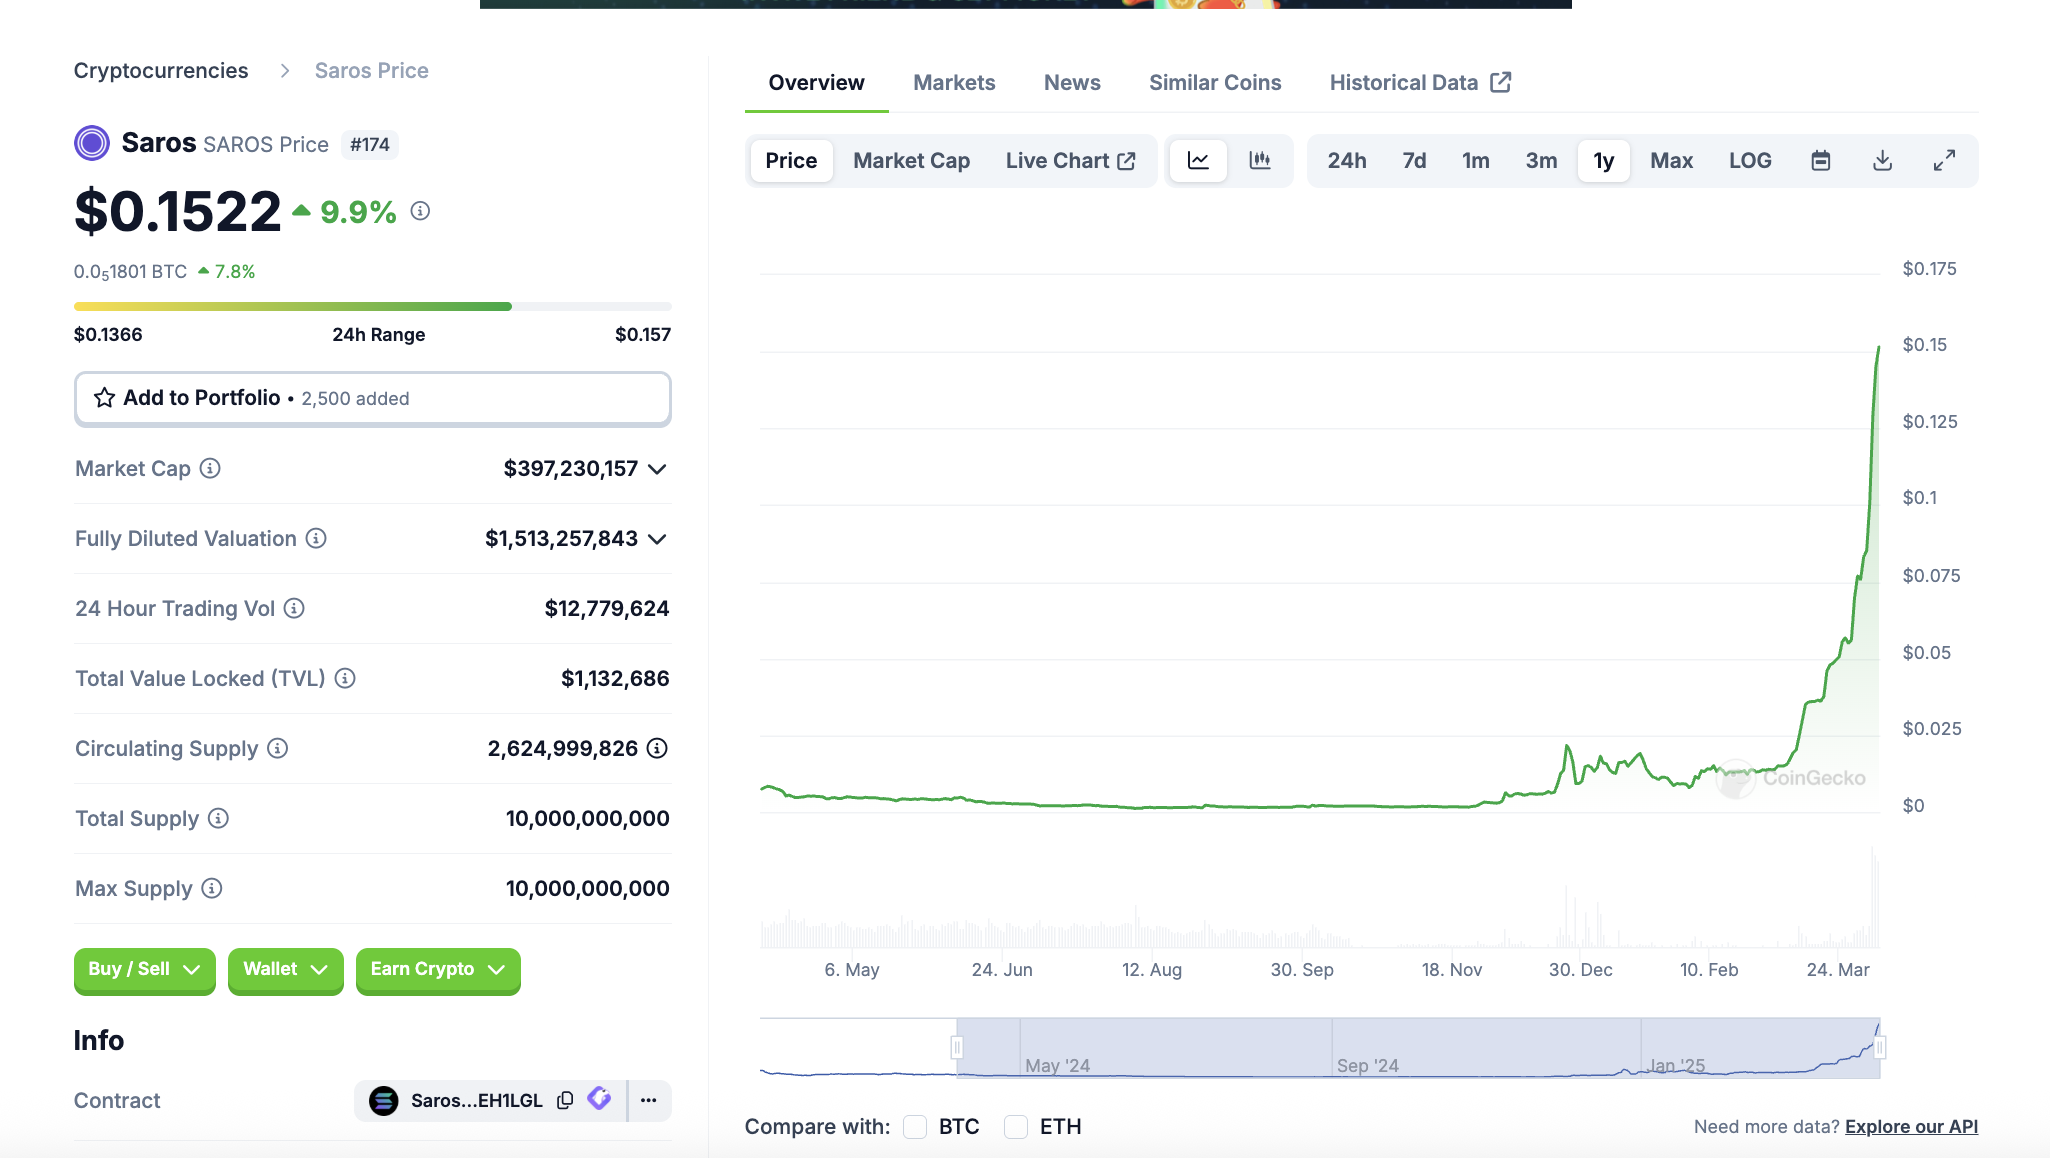Copy the Saros contract address
The width and height of the screenshot is (2050, 1158).
coord(565,1100)
